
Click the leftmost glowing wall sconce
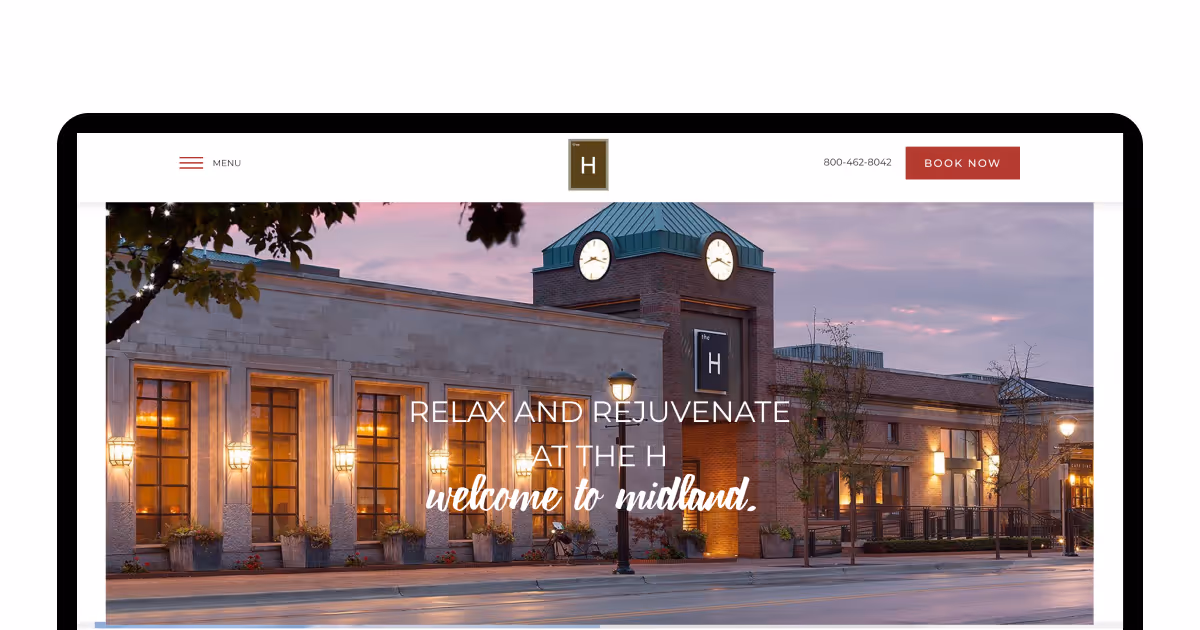(121, 452)
